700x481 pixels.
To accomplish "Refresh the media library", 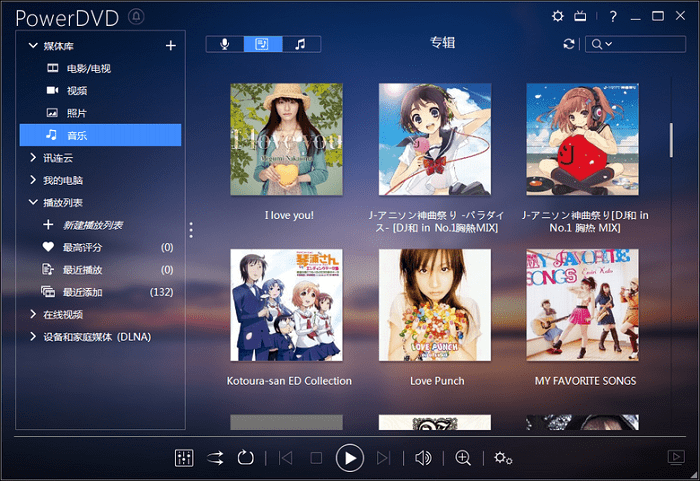I will (568, 44).
